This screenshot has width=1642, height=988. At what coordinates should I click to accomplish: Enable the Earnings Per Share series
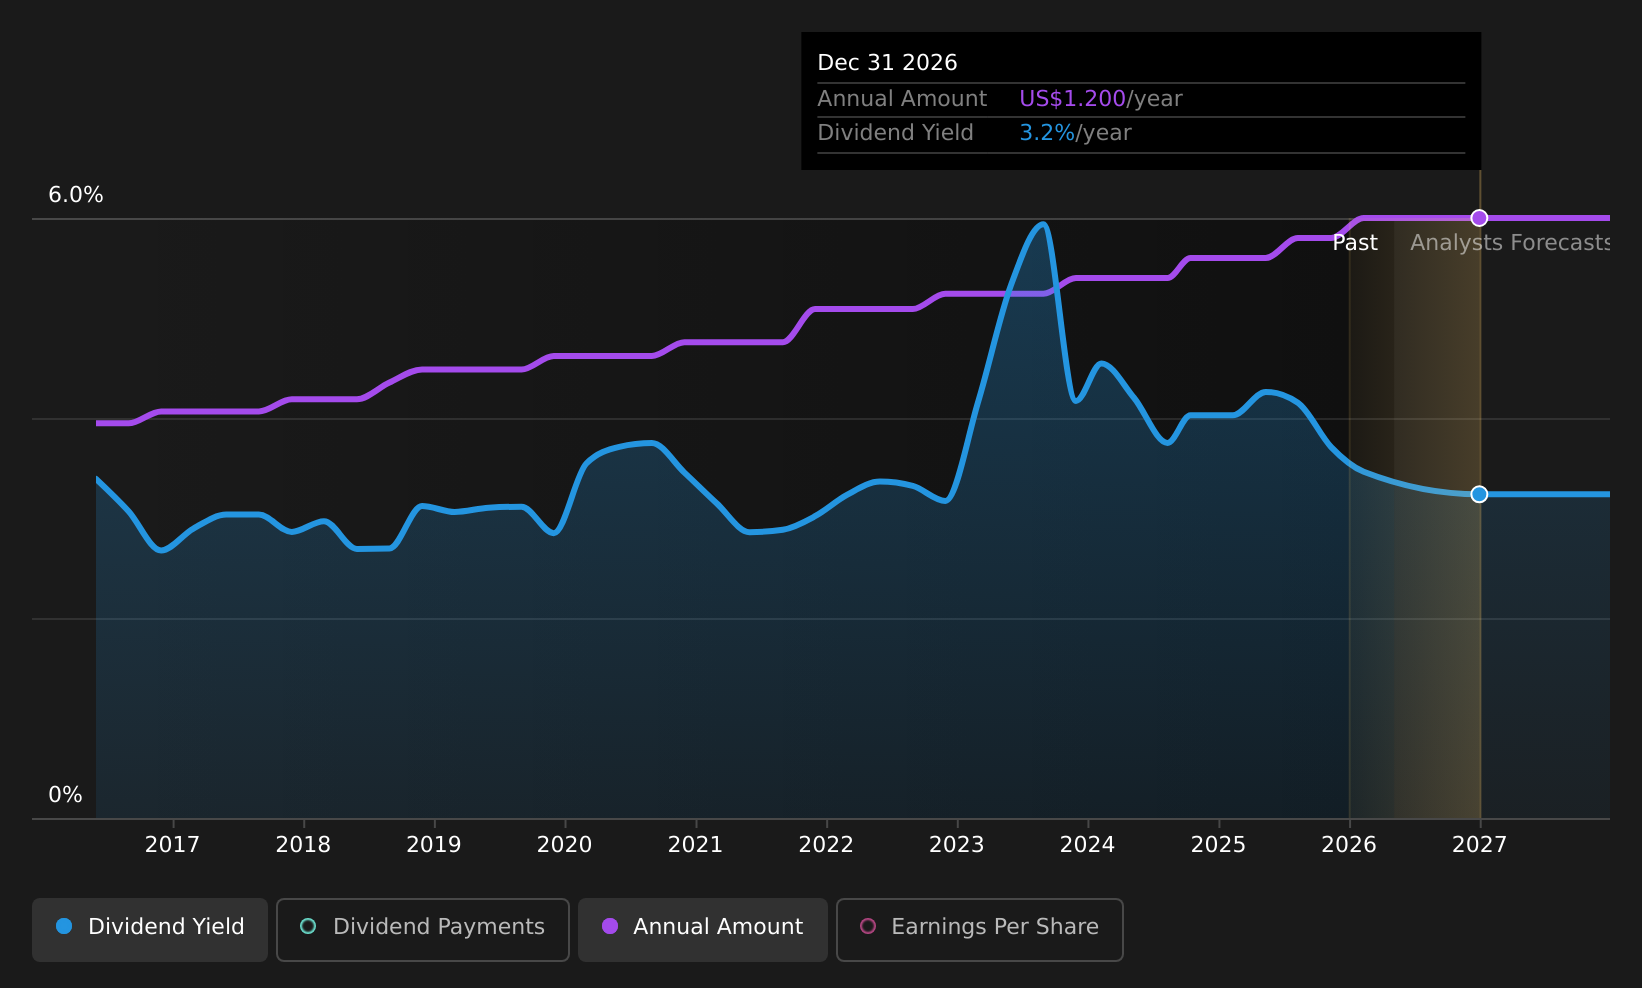980,930
